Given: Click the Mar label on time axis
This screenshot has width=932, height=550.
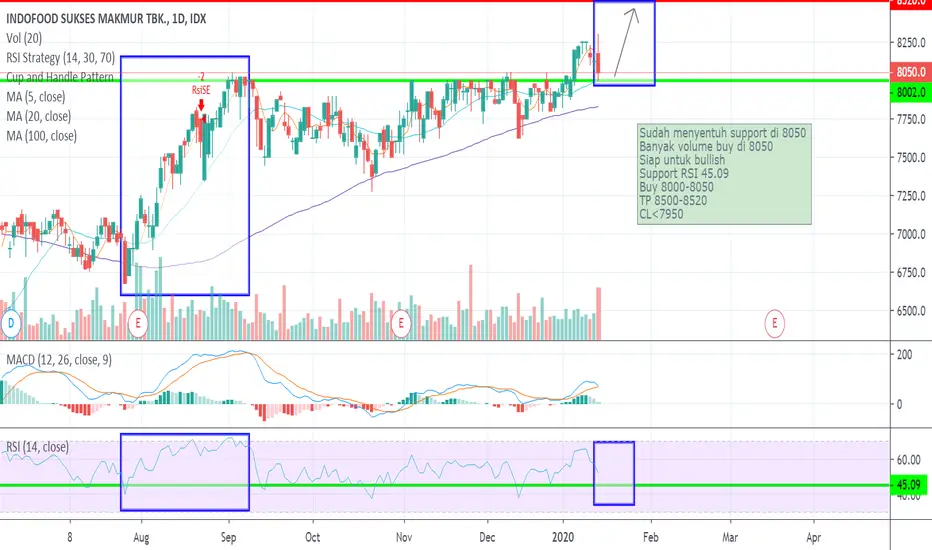Looking at the screenshot, I should click(730, 538).
